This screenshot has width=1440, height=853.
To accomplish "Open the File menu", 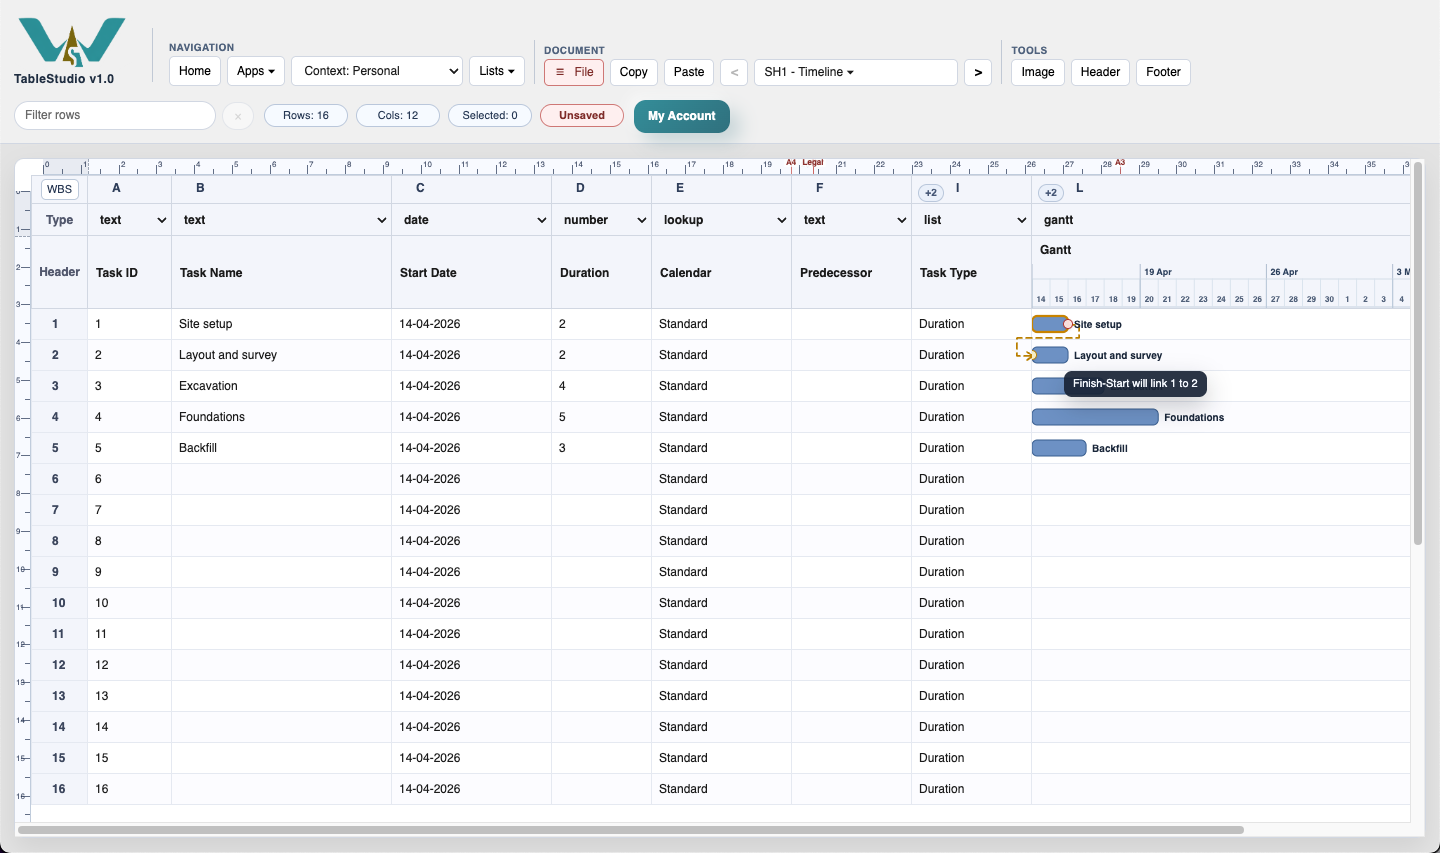I will 574,72.
